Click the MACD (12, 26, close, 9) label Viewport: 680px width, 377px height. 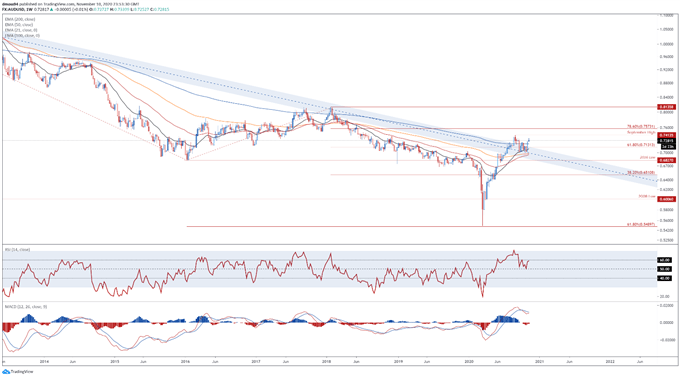tap(26, 307)
